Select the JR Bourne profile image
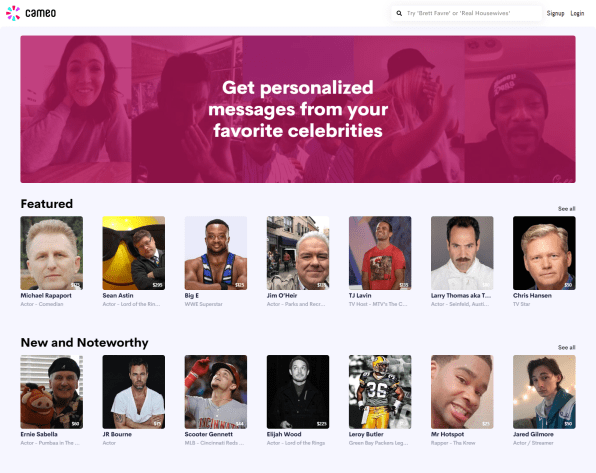 pyautogui.click(x=134, y=392)
